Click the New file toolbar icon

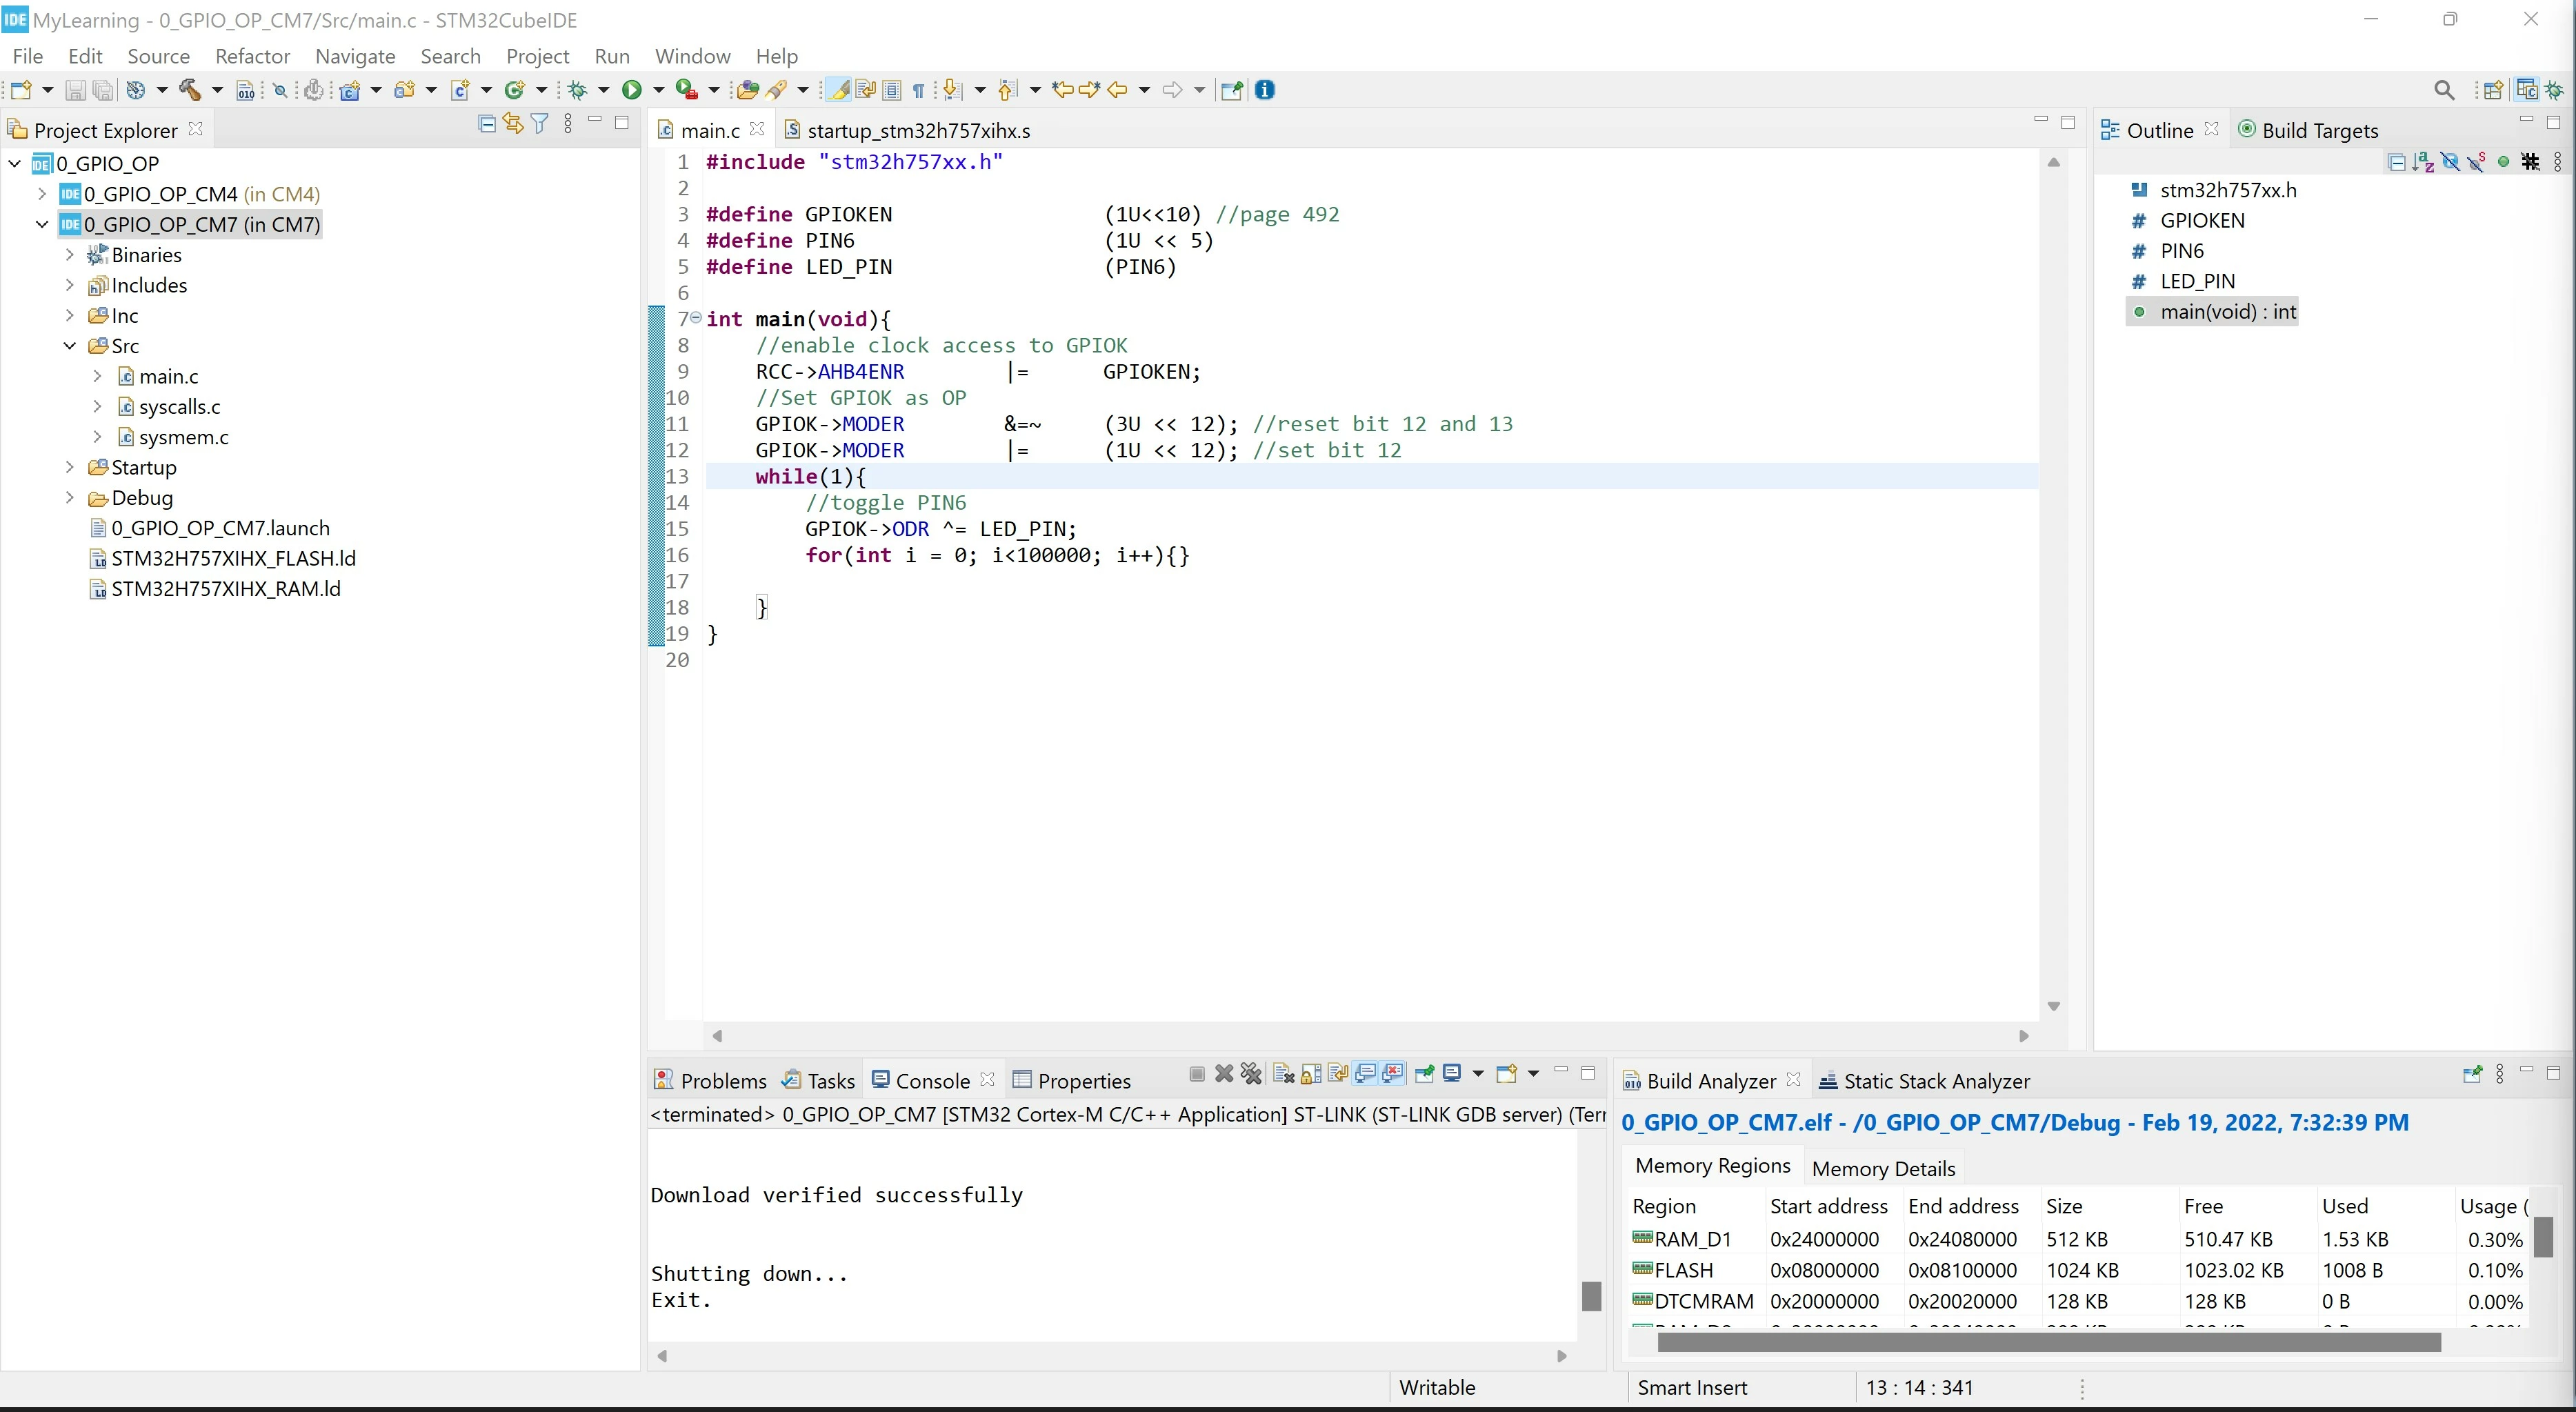click(x=21, y=90)
